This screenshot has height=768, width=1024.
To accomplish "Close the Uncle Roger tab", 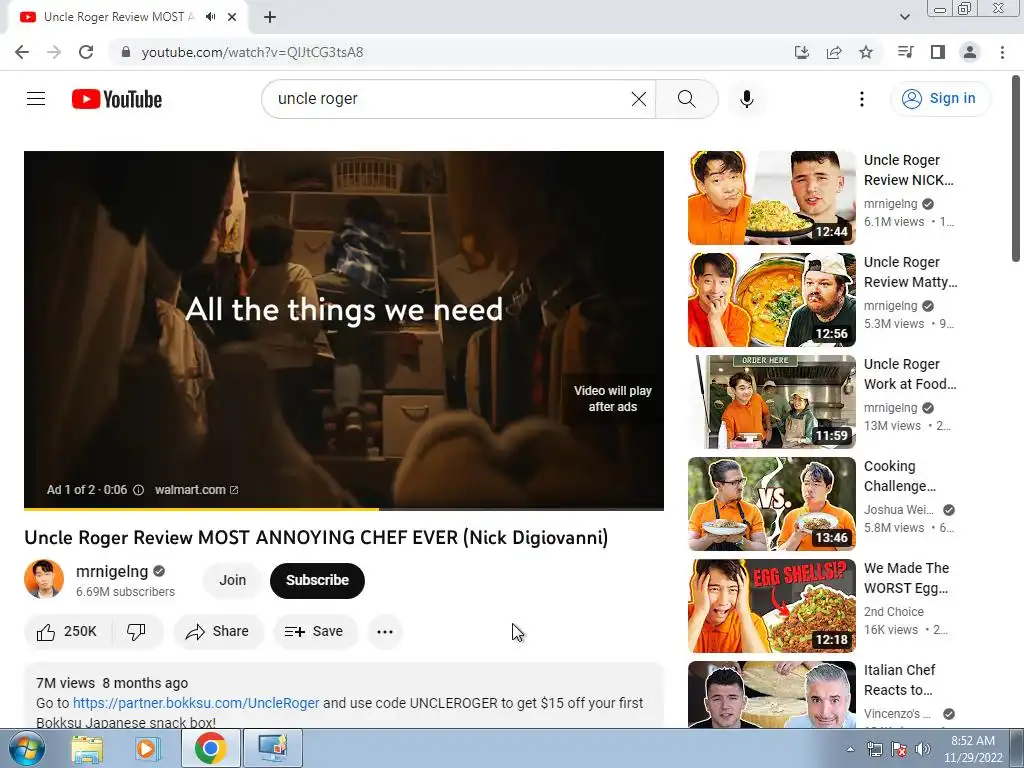I will tap(232, 17).
